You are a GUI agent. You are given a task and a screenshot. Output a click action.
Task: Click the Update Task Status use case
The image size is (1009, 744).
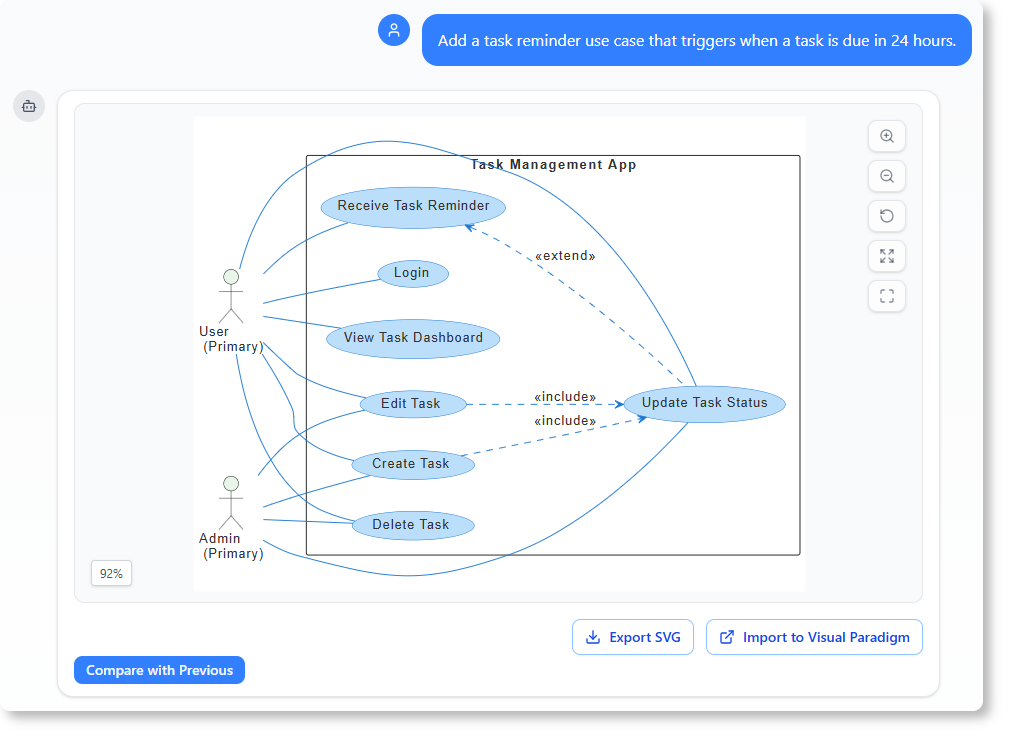point(704,403)
